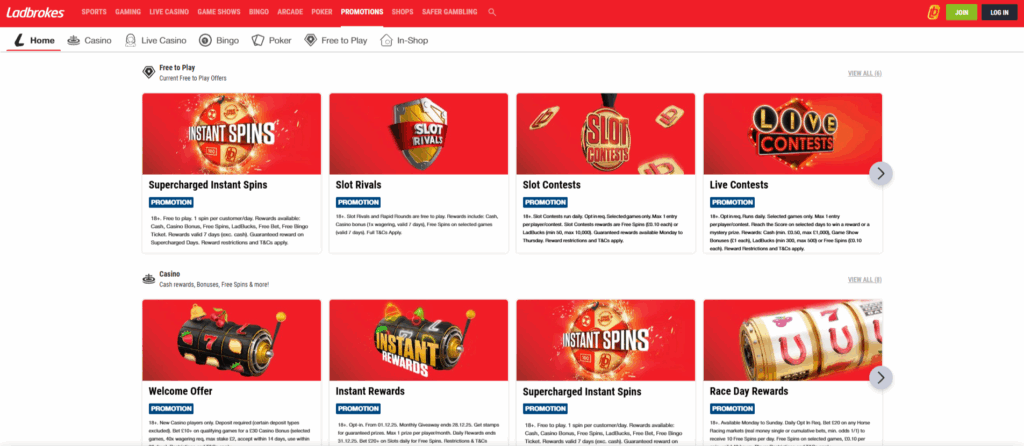Screen dimensions: 1024x446
Task: Click the Slot Contests title
Action: click(552, 185)
